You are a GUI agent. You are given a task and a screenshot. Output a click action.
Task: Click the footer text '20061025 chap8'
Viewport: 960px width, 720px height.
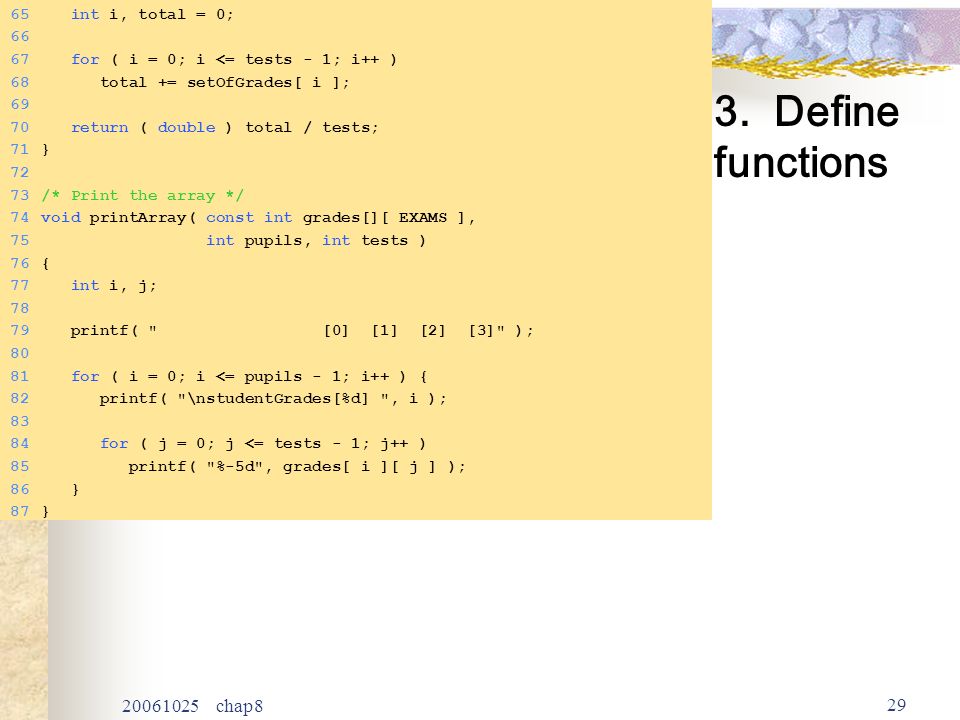(192, 706)
